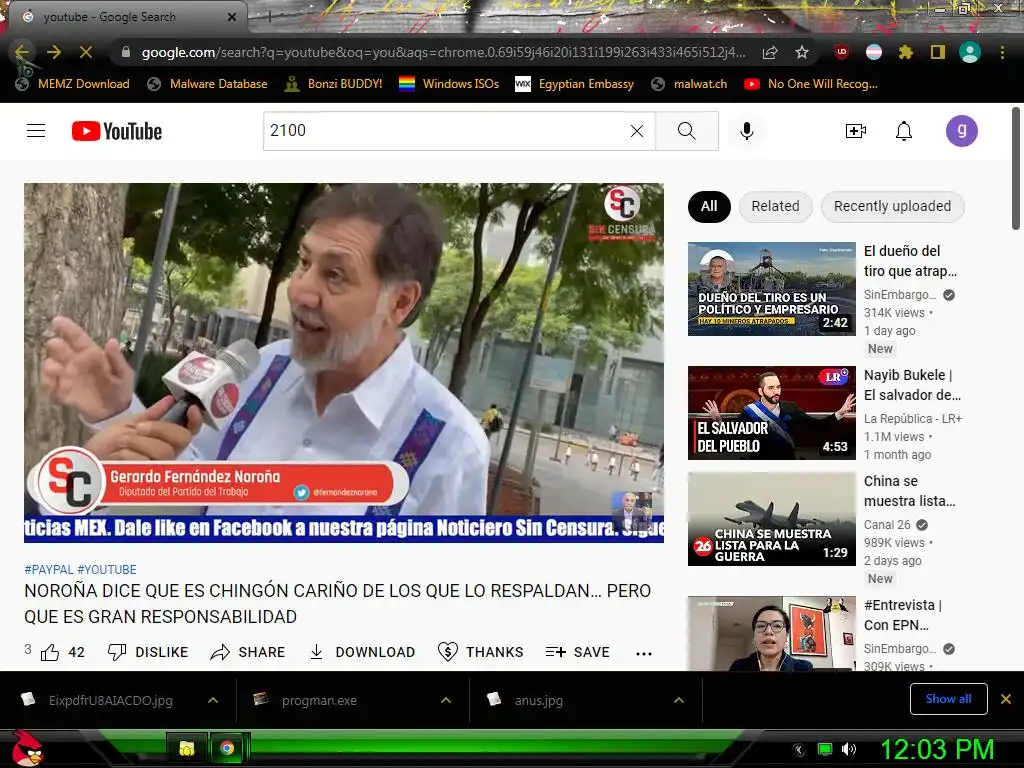Open the file explorer taskbar icon
This screenshot has width=1024, height=768.
(x=187, y=748)
